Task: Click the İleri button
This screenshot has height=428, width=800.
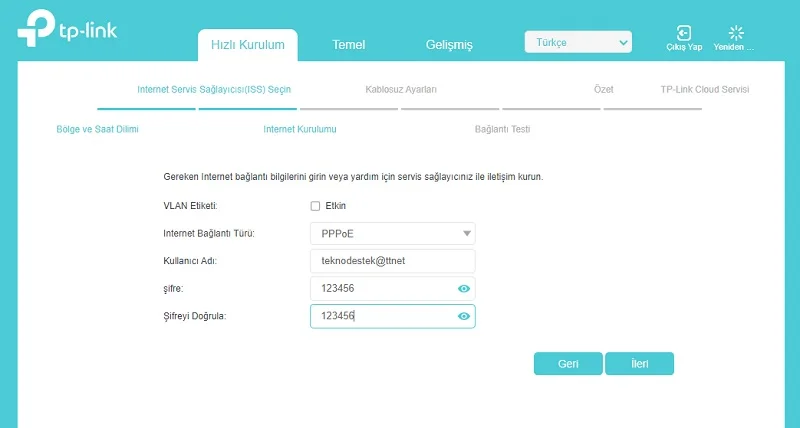Action: 639,364
